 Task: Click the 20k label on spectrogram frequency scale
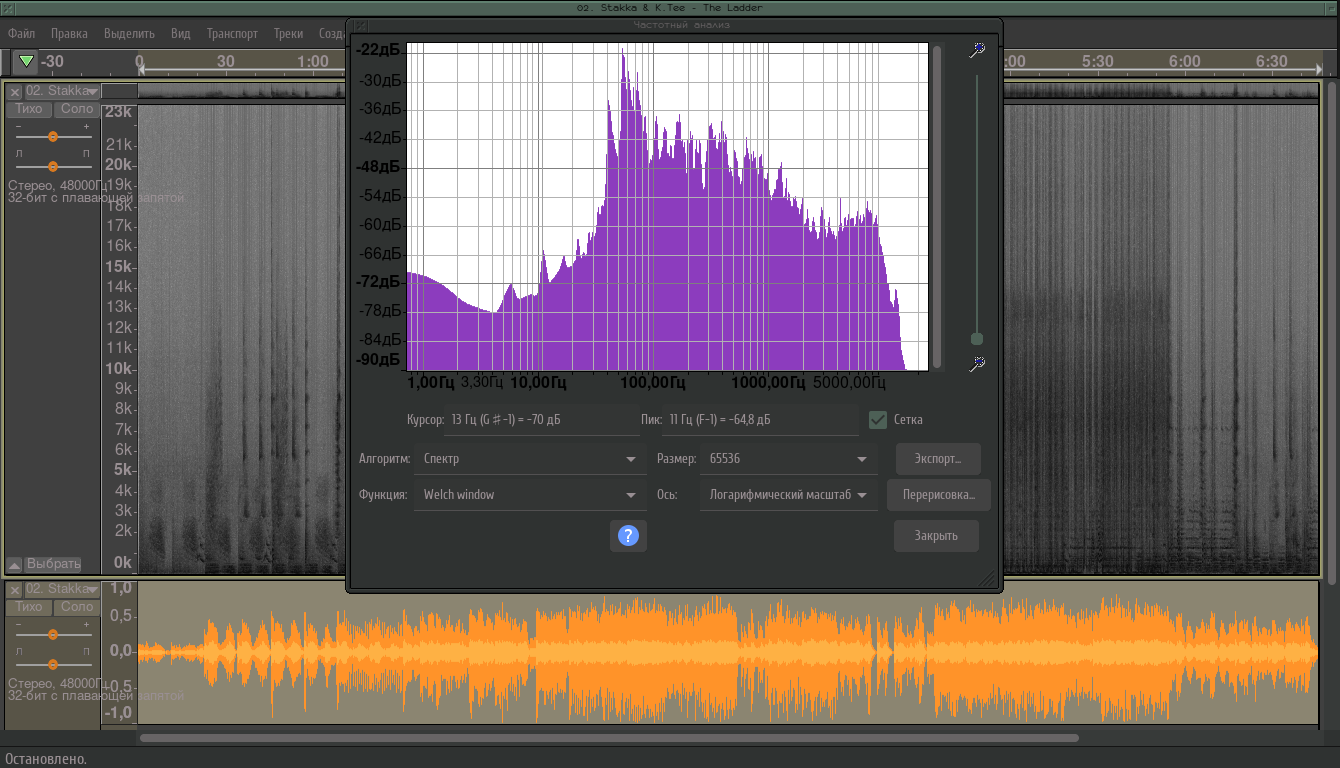click(119, 165)
